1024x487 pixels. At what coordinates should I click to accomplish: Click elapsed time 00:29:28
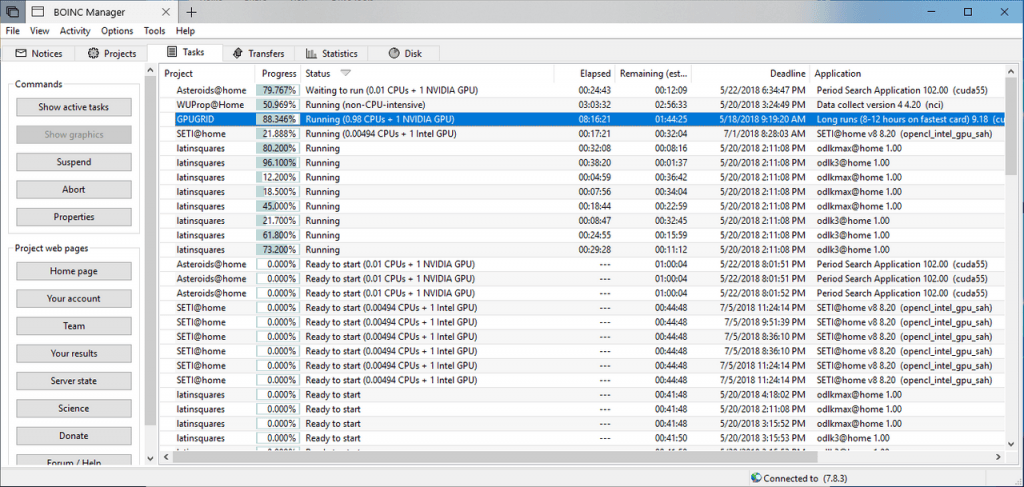[x=594, y=249]
